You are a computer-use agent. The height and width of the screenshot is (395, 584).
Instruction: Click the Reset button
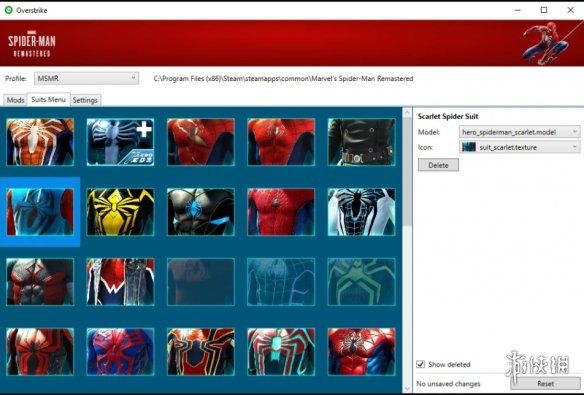pyautogui.click(x=545, y=383)
